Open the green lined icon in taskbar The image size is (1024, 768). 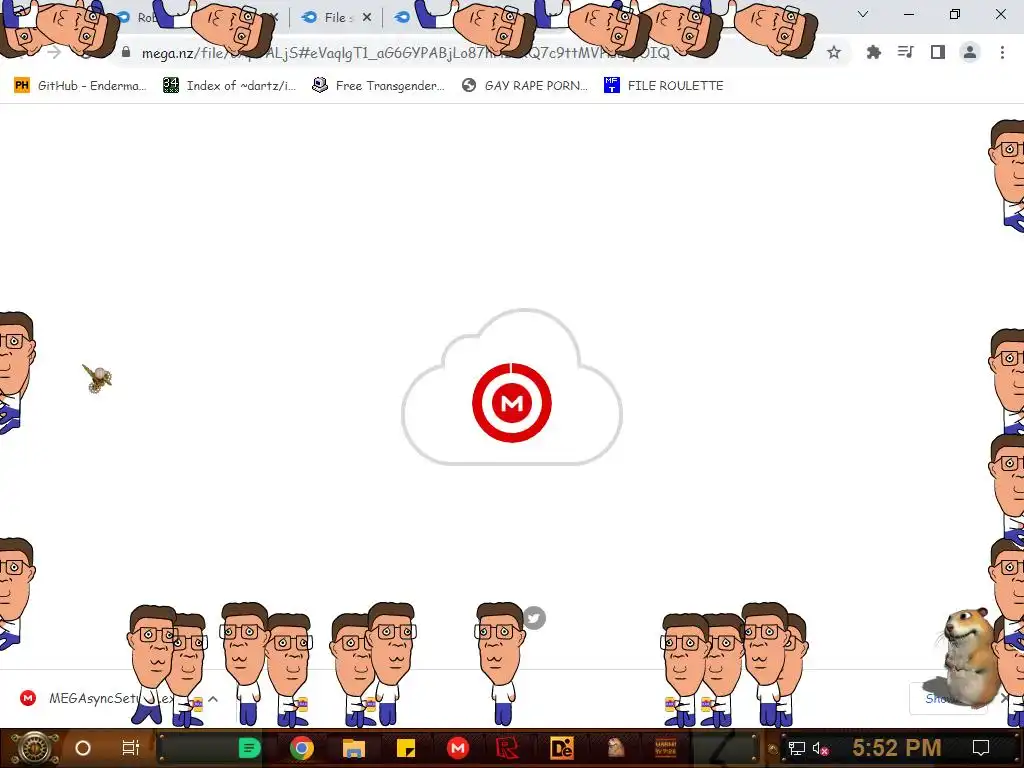(x=249, y=748)
